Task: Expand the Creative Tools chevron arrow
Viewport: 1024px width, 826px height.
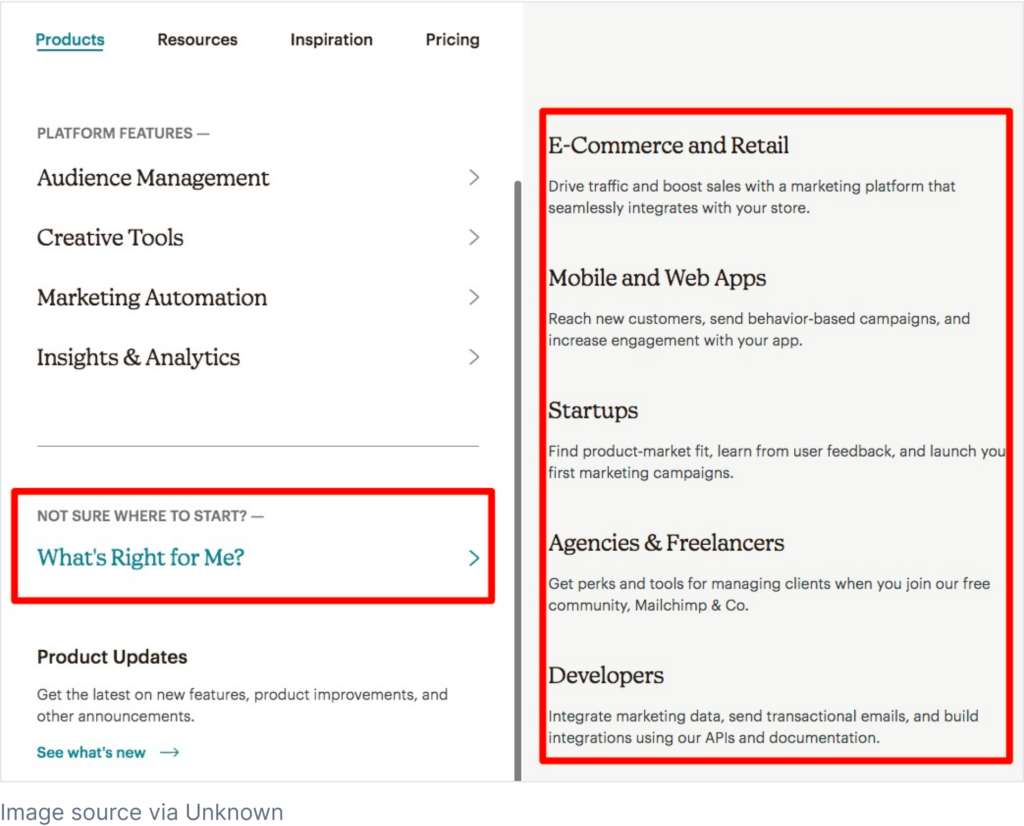Action: (x=474, y=238)
